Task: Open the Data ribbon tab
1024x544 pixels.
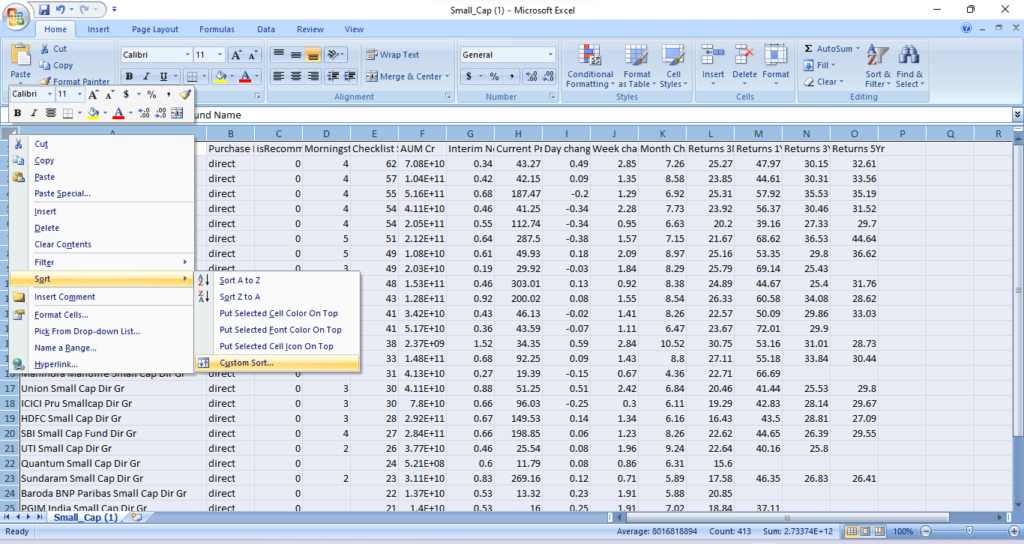Action: [266, 29]
